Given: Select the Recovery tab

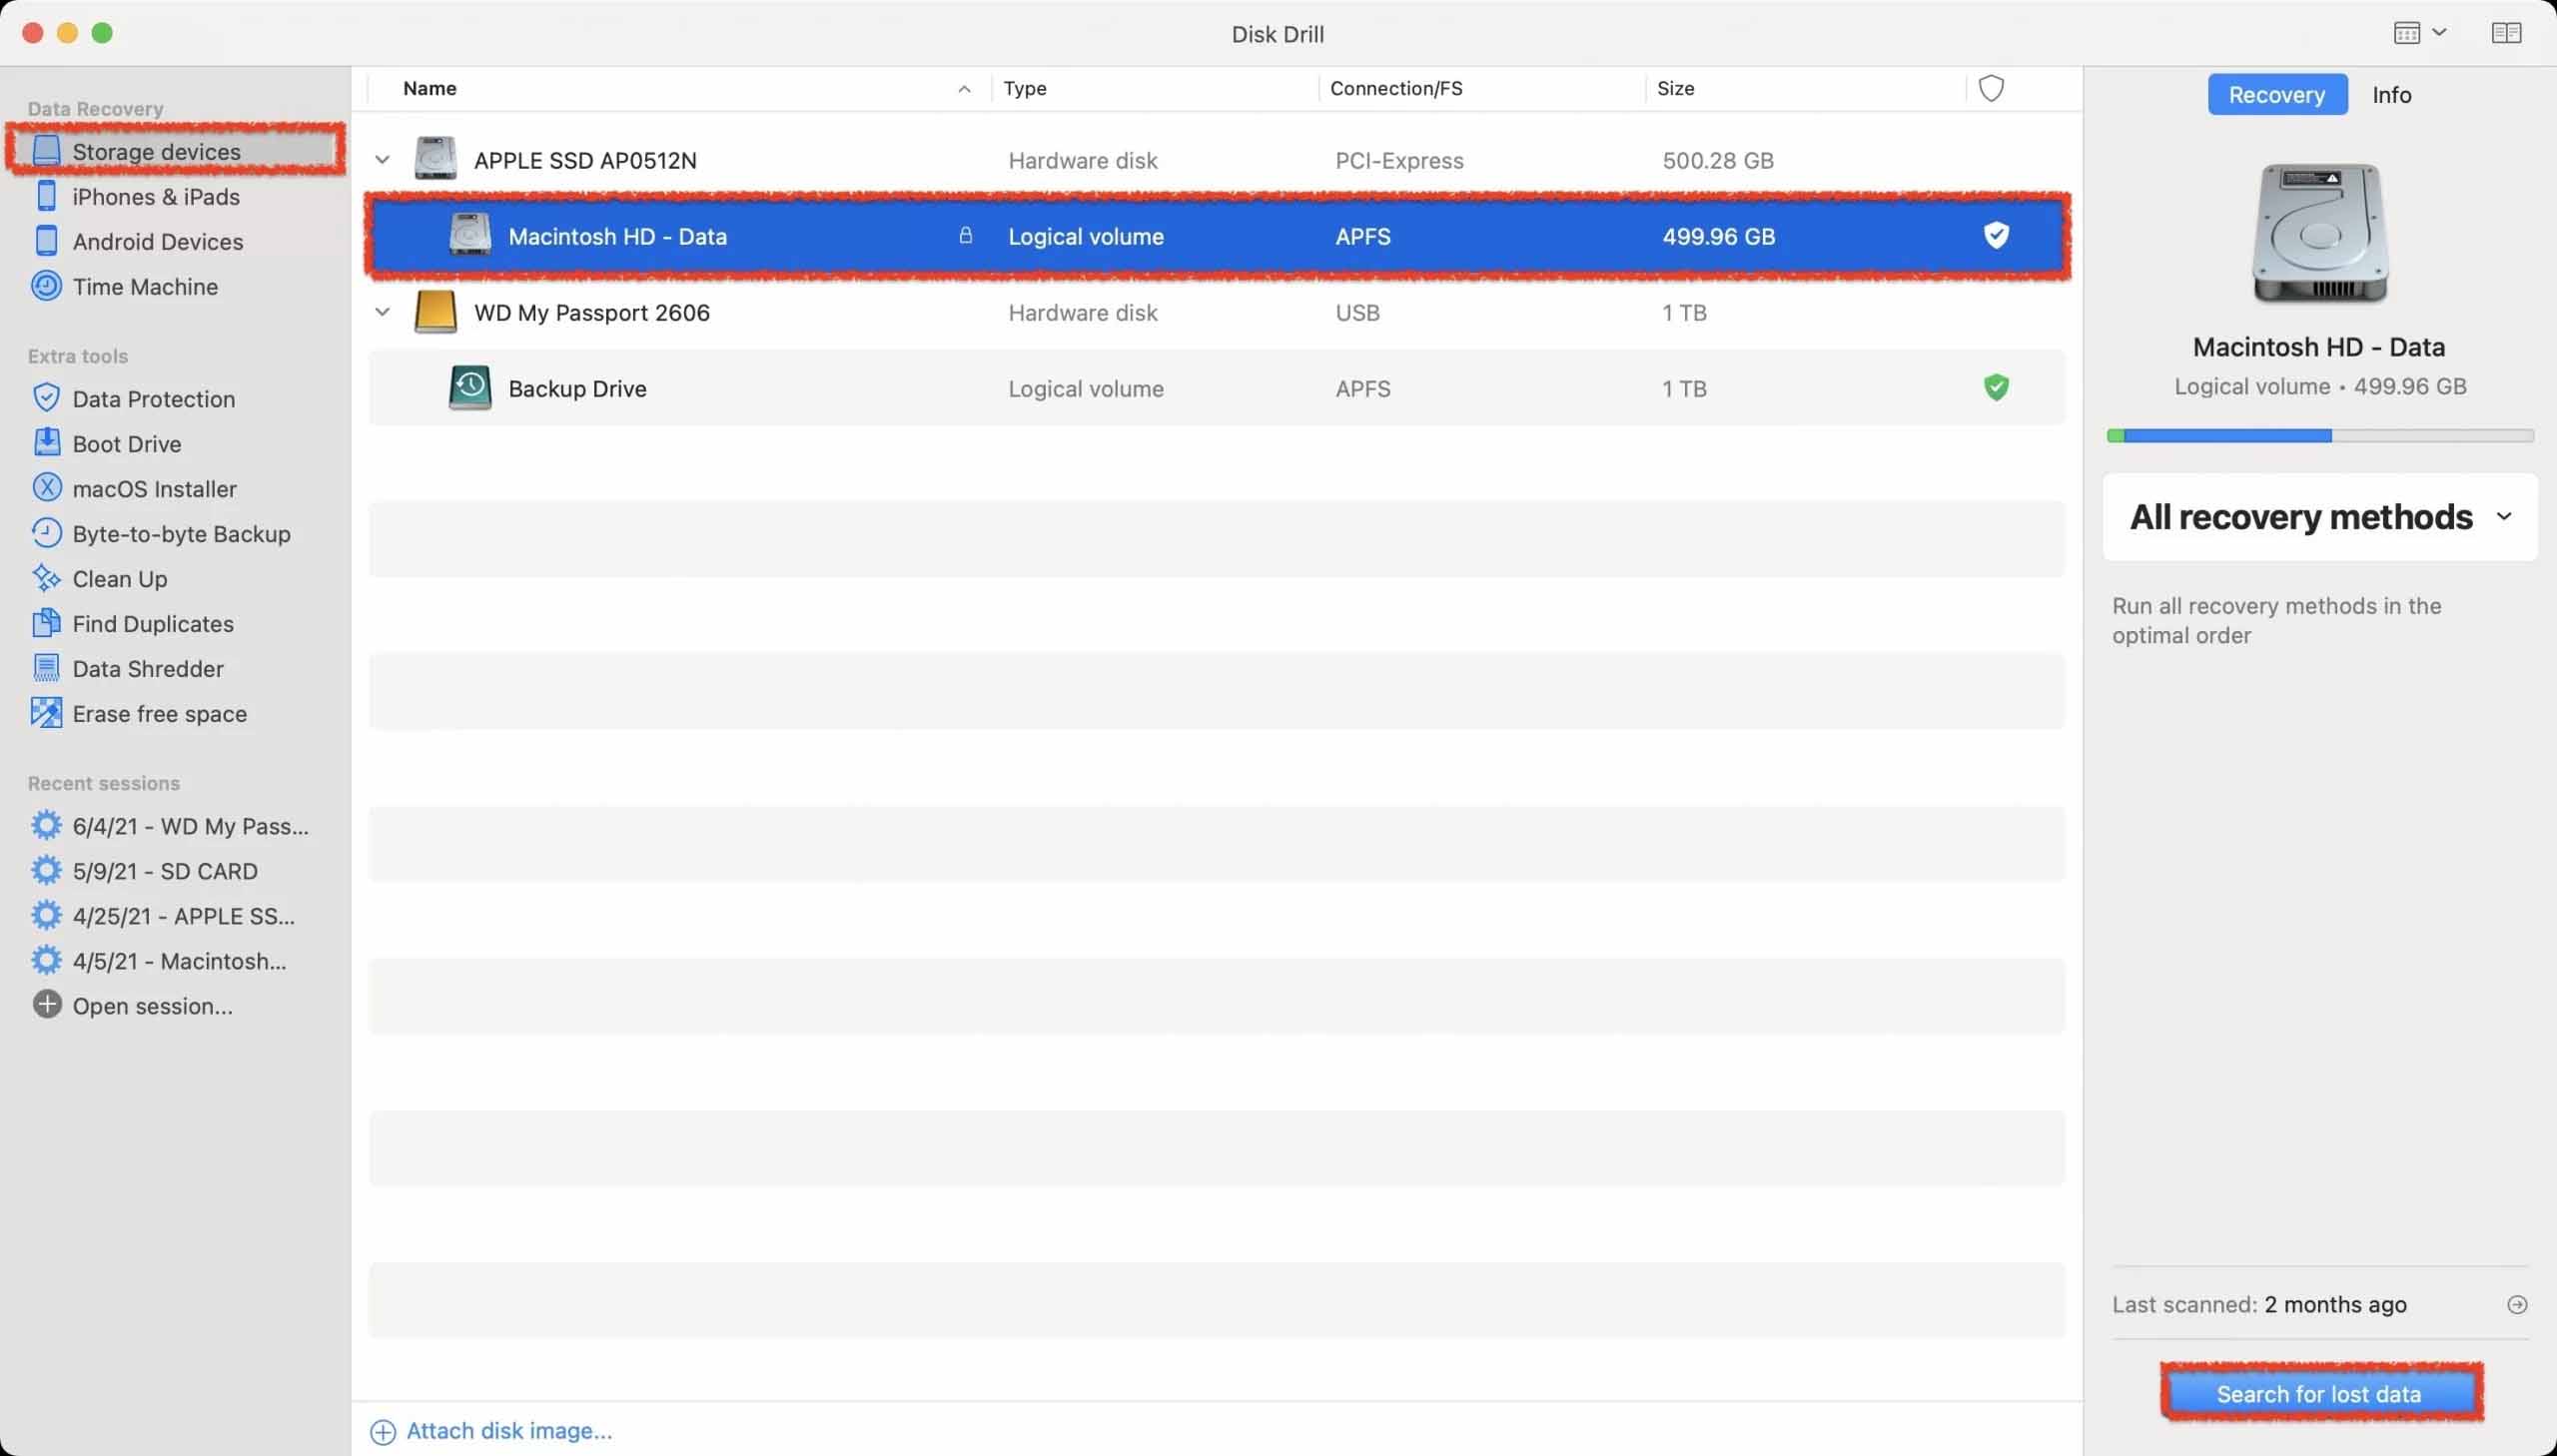Looking at the screenshot, I should point(2277,95).
